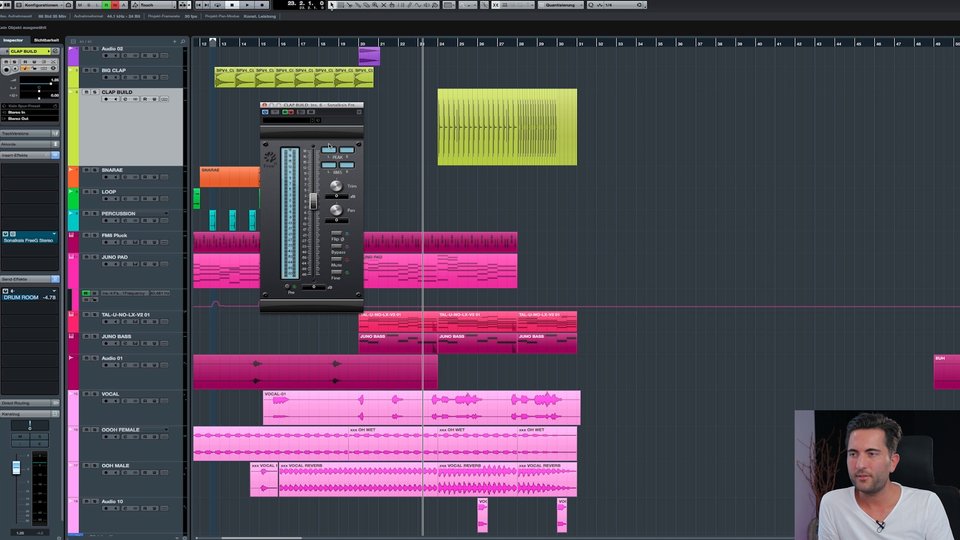Click the Record button in transport

[x=262, y=5]
